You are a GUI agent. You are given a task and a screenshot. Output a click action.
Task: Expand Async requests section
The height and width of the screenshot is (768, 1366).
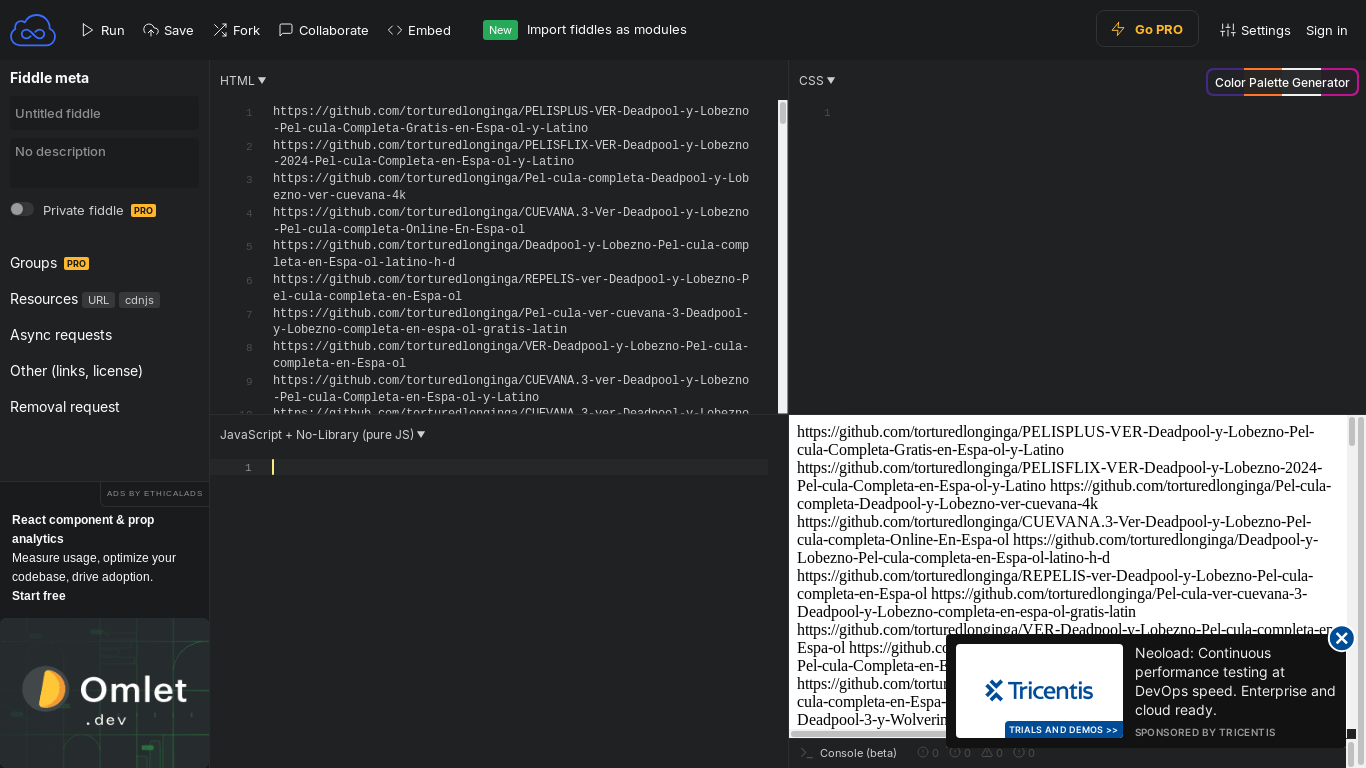click(61, 335)
